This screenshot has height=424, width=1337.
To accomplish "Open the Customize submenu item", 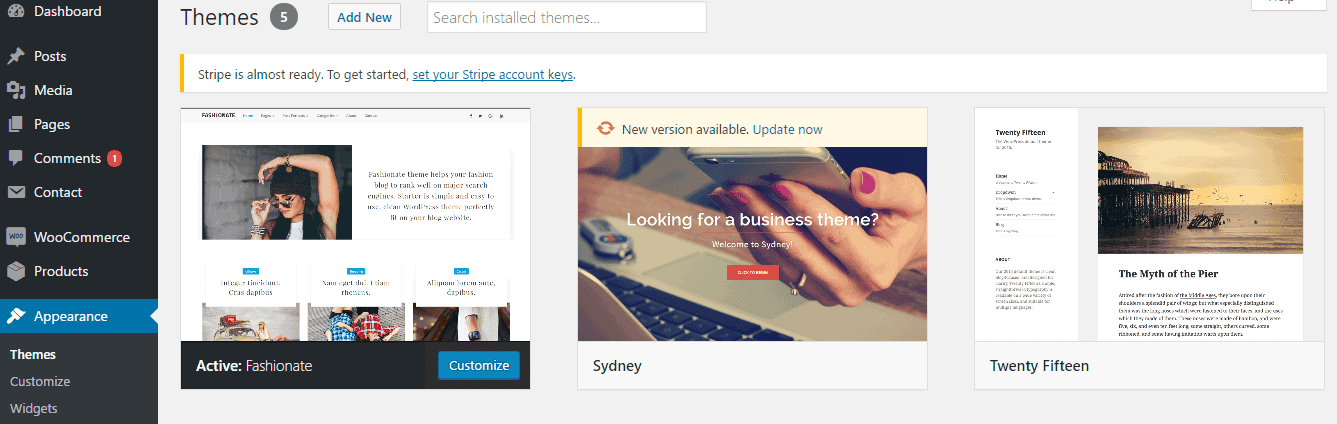I will pyautogui.click(x=40, y=381).
